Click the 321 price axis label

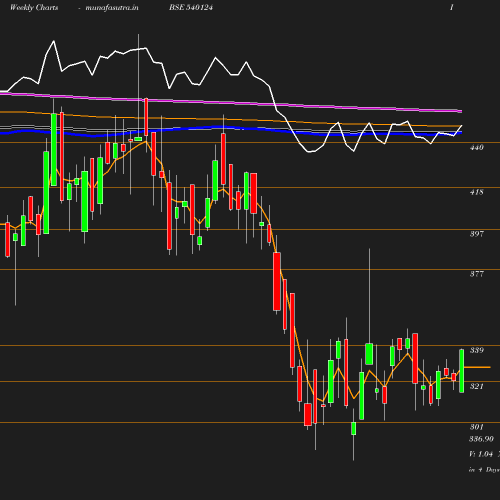476,386
